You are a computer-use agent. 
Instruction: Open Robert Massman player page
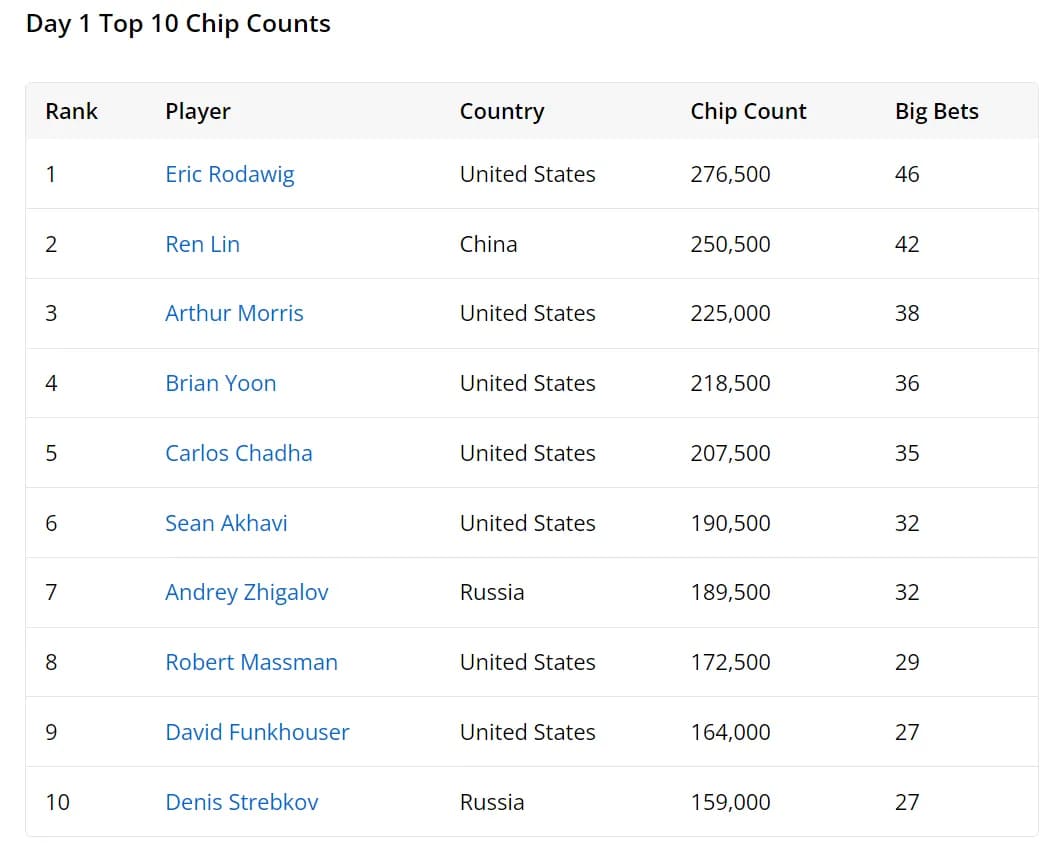click(x=251, y=662)
